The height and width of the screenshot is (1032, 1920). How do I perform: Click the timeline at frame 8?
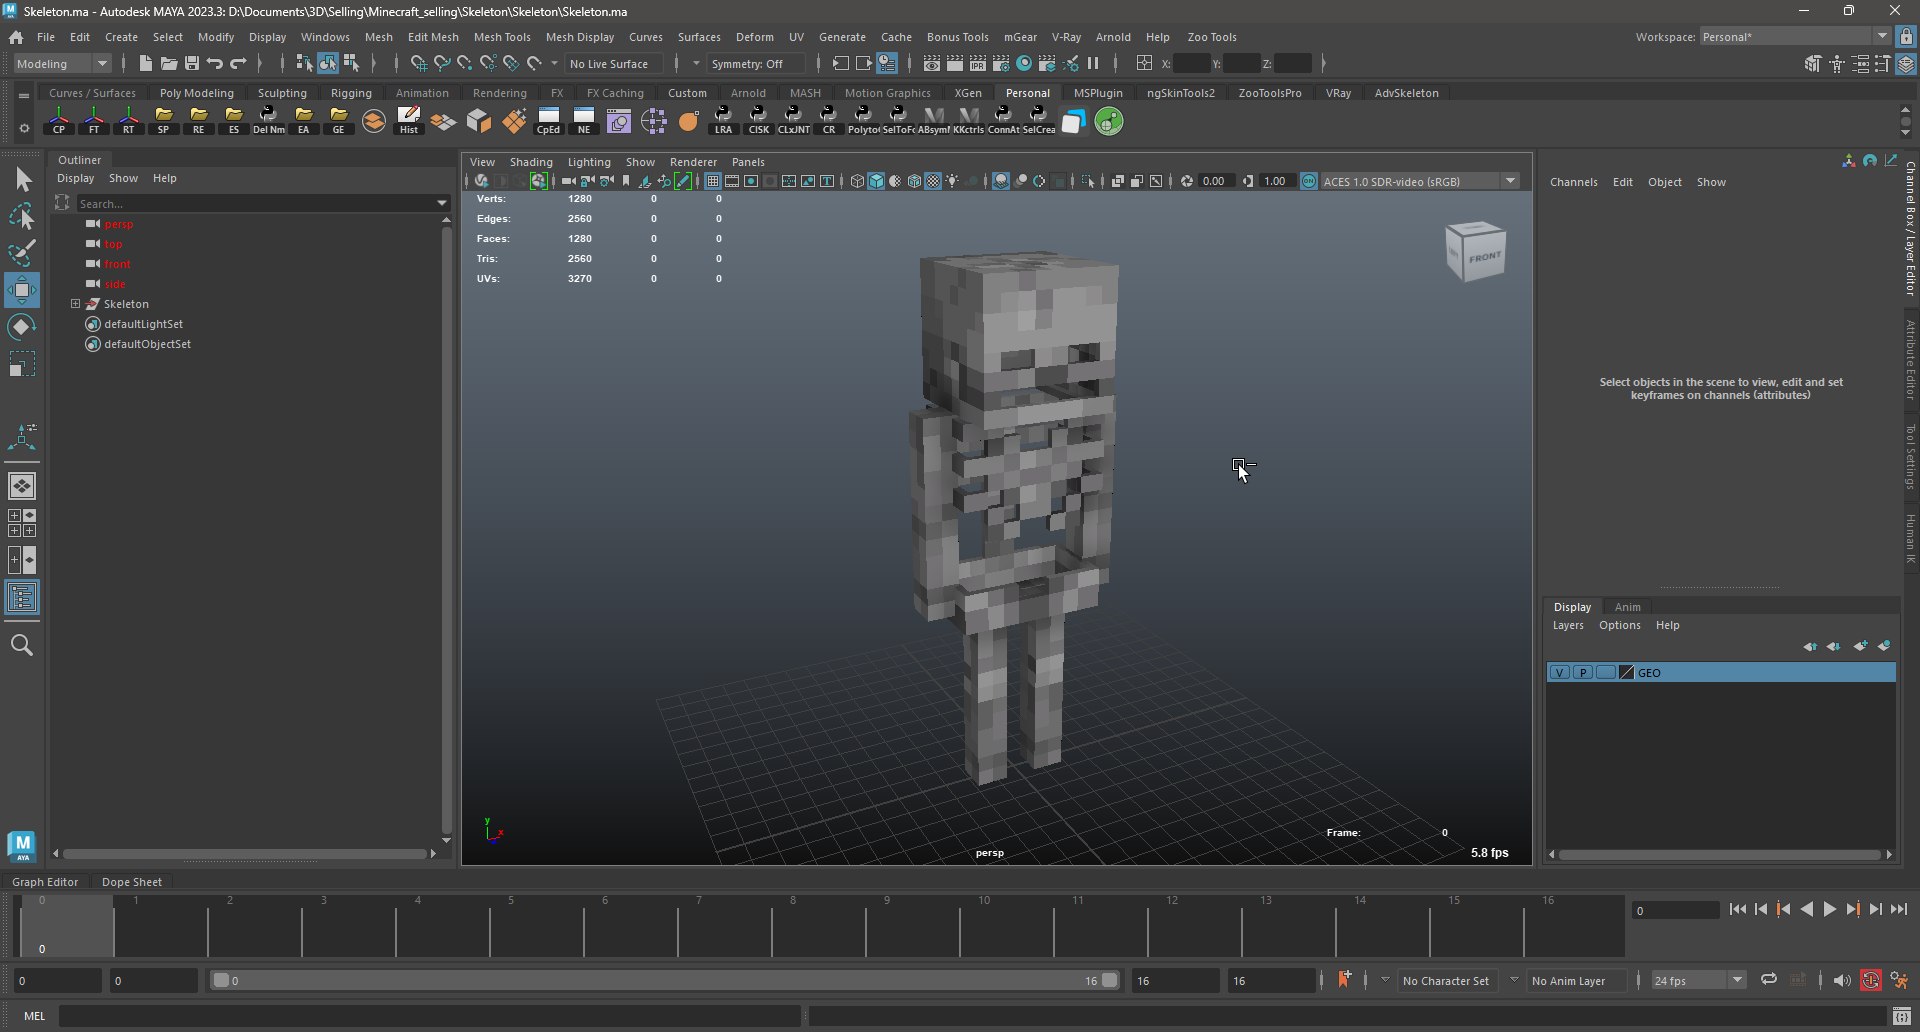tap(793, 925)
